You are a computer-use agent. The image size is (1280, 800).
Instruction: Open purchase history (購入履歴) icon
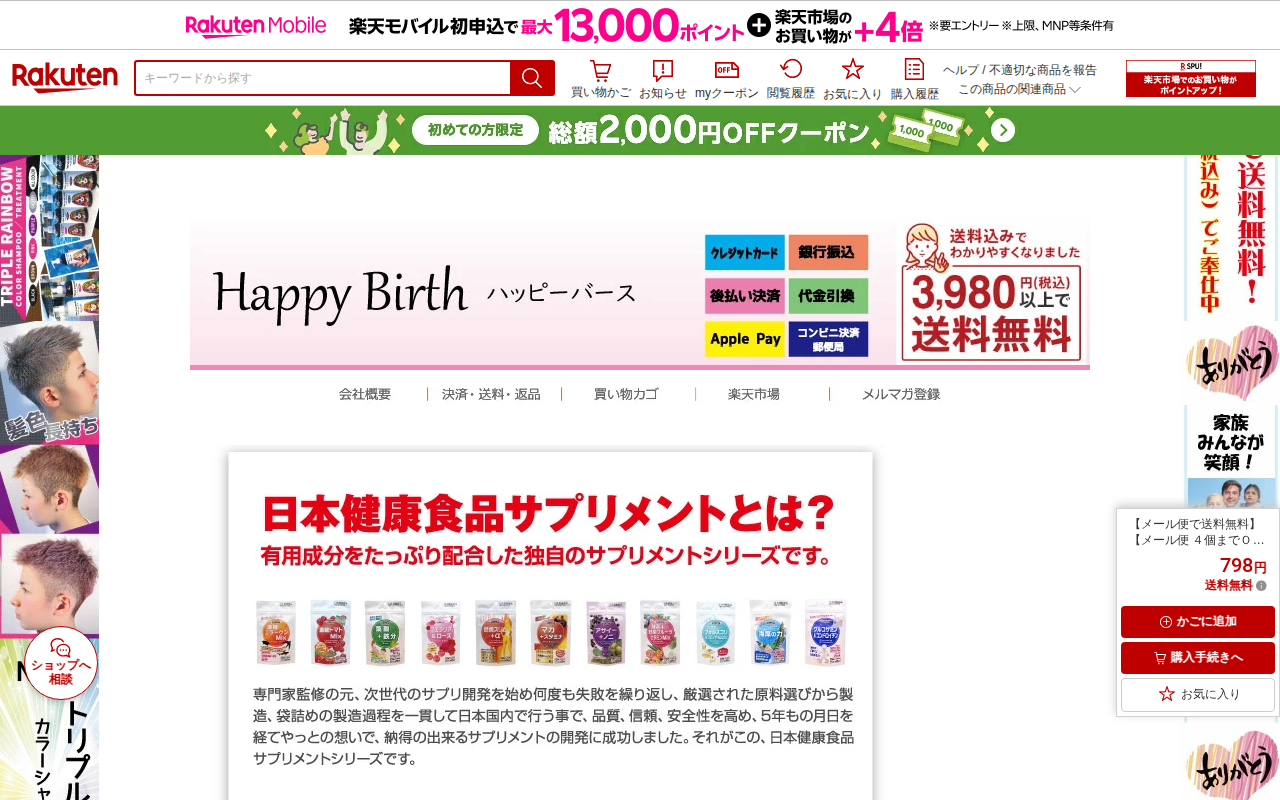(914, 80)
